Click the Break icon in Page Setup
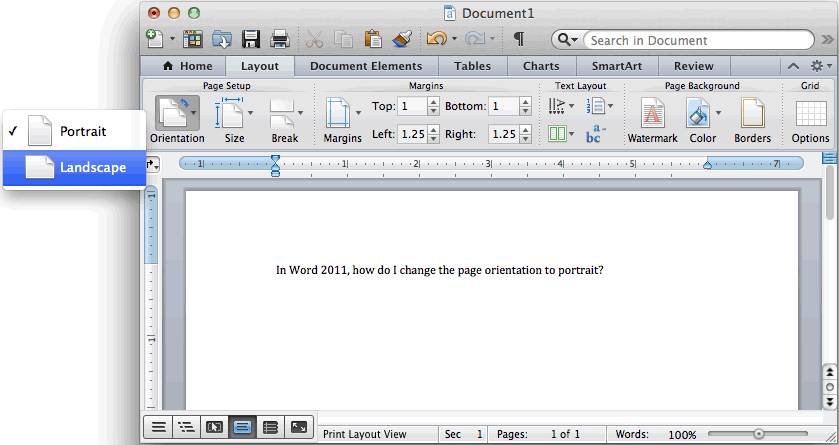 [282, 113]
